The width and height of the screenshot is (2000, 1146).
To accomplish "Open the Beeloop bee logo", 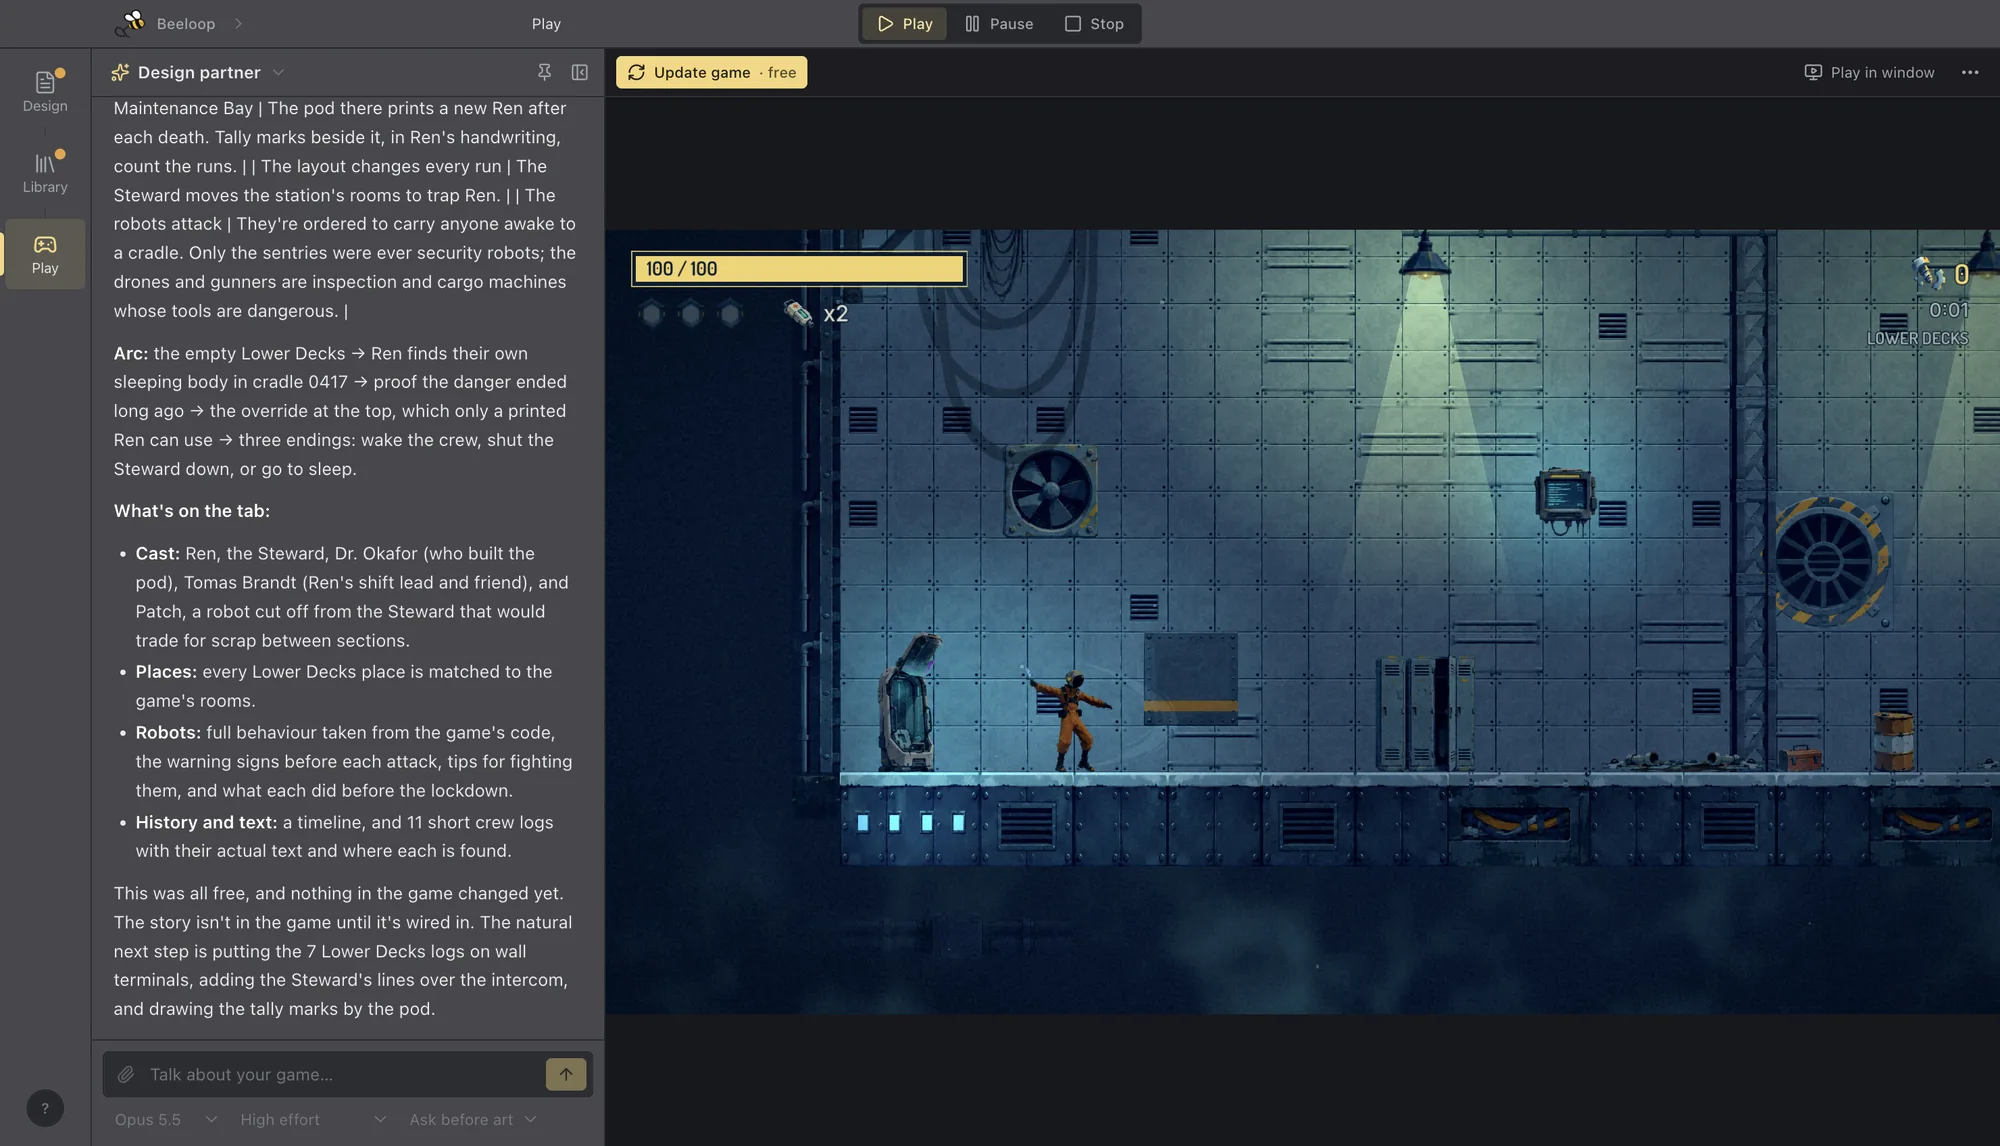I will click(130, 23).
